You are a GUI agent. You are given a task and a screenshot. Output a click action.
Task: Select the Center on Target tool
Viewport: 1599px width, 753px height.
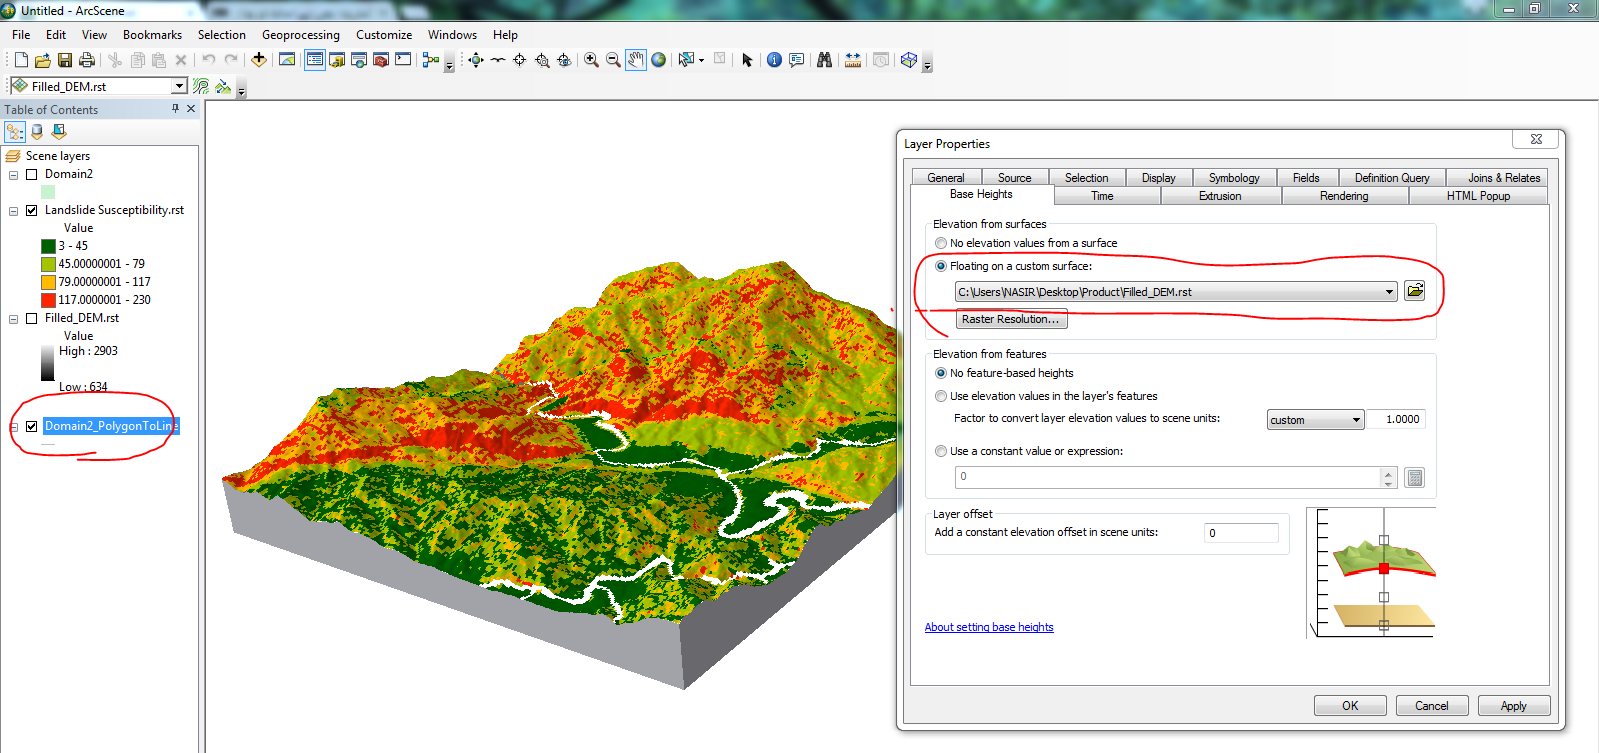tap(520, 60)
